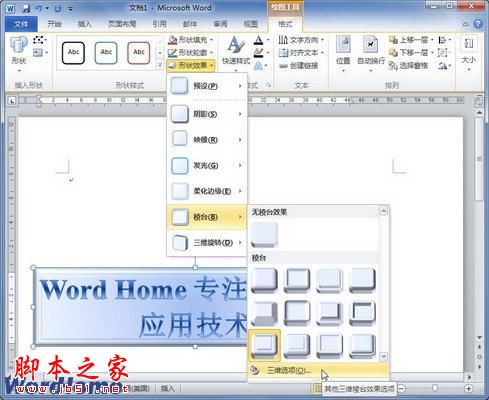Click the draw text box icon under edit shape

pos(38,53)
